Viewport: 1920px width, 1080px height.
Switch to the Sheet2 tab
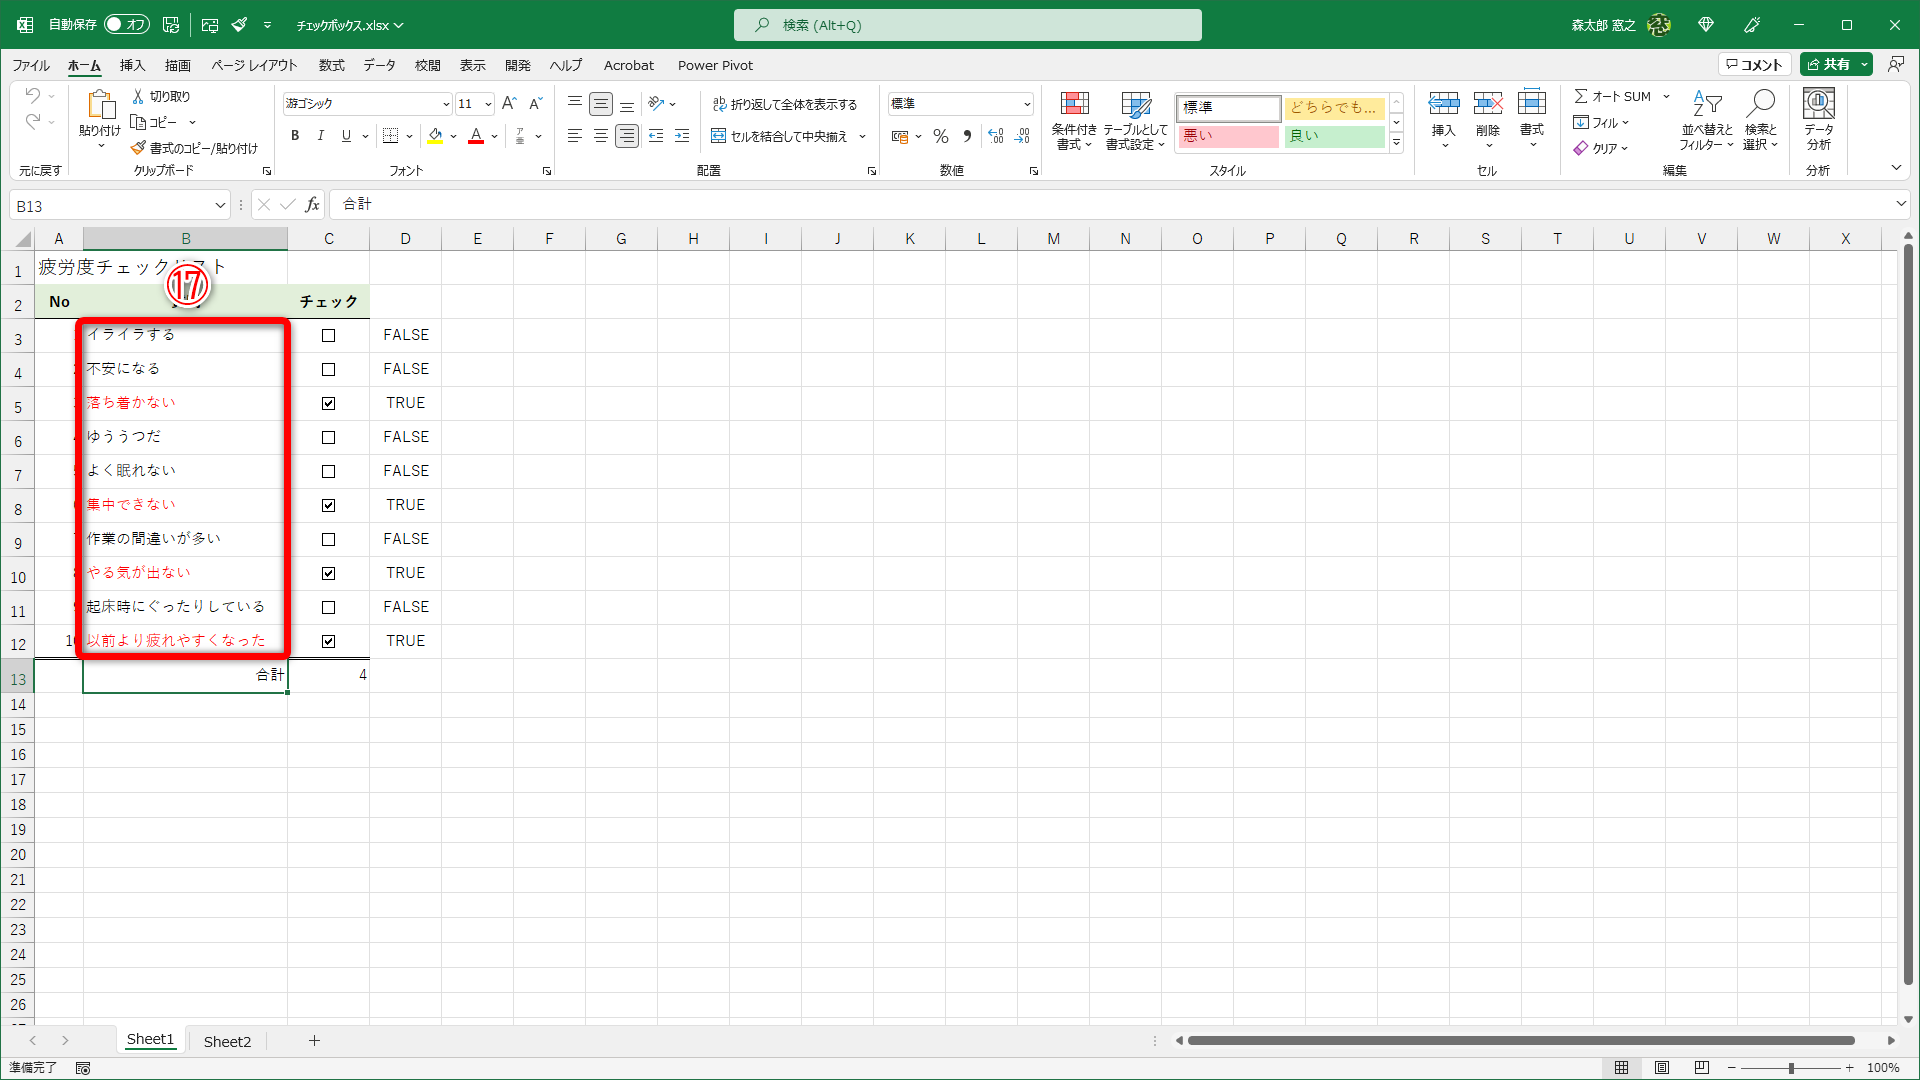tap(227, 1041)
